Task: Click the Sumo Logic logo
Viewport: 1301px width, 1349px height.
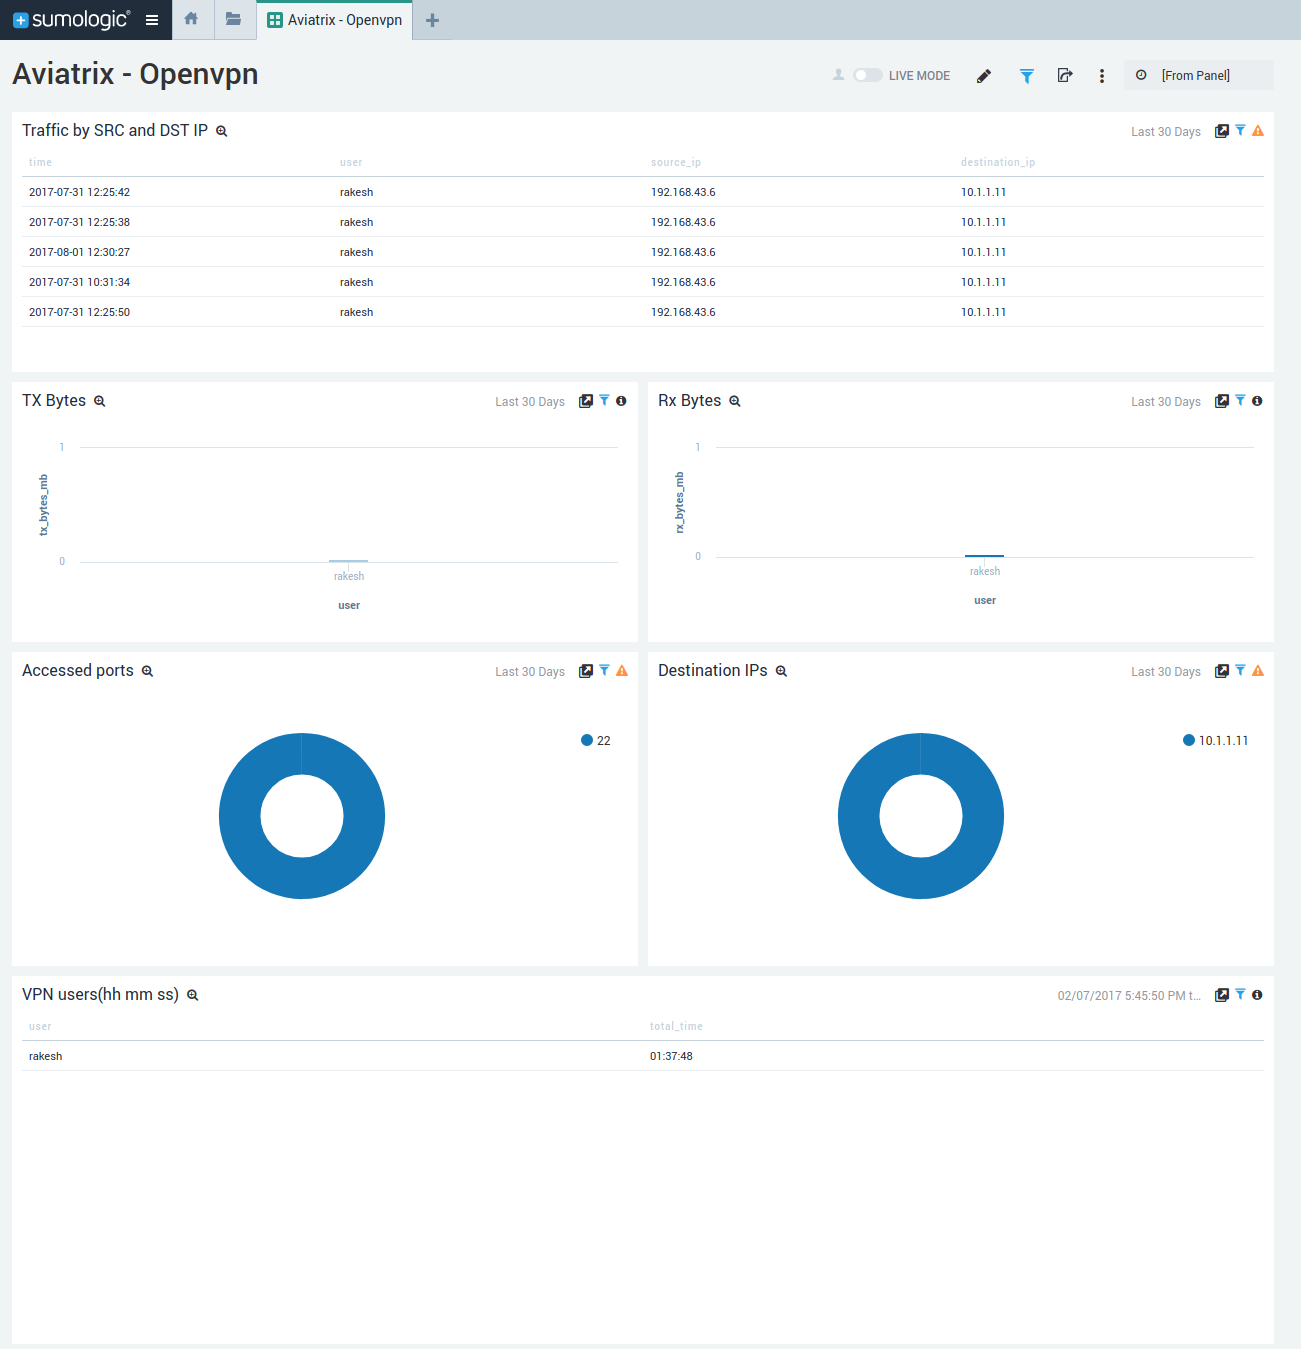Action: click(x=71, y=20)
